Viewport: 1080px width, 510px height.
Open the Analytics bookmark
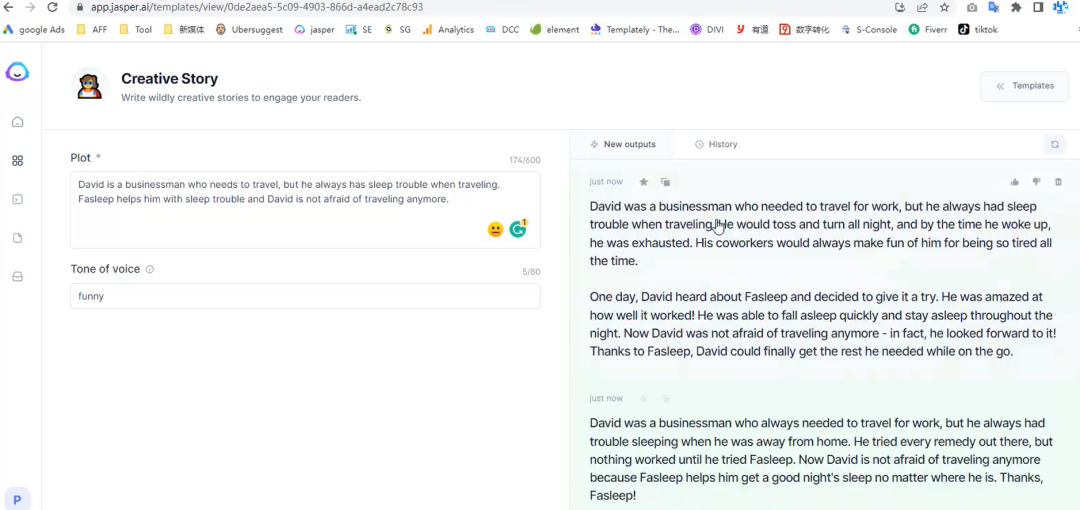tap(448, 30)
